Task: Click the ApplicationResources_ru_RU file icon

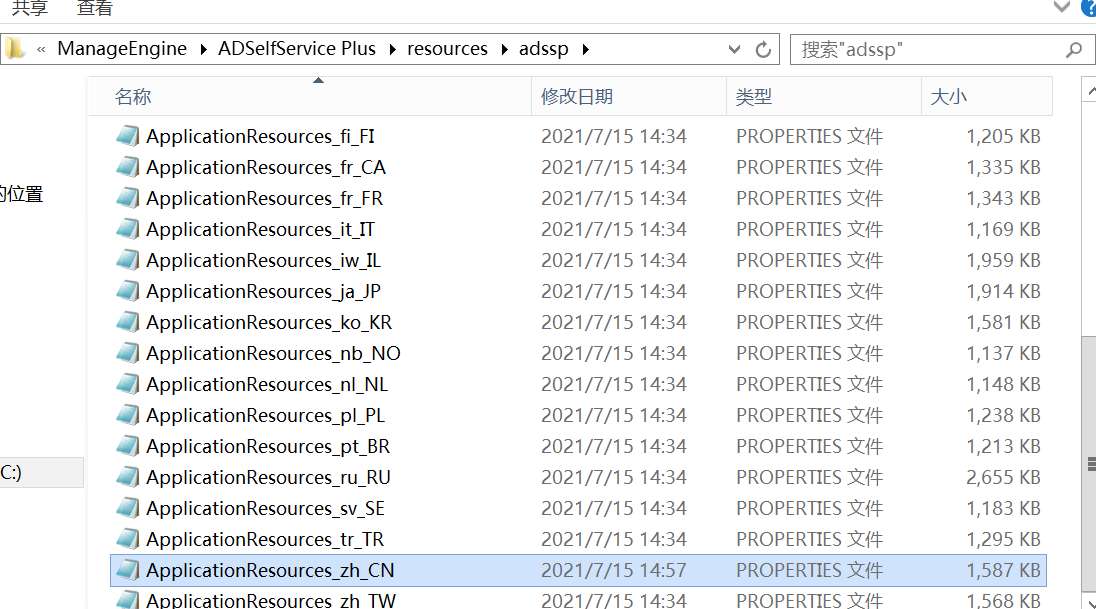Action: pyautogui.click(x=127, y=477)
